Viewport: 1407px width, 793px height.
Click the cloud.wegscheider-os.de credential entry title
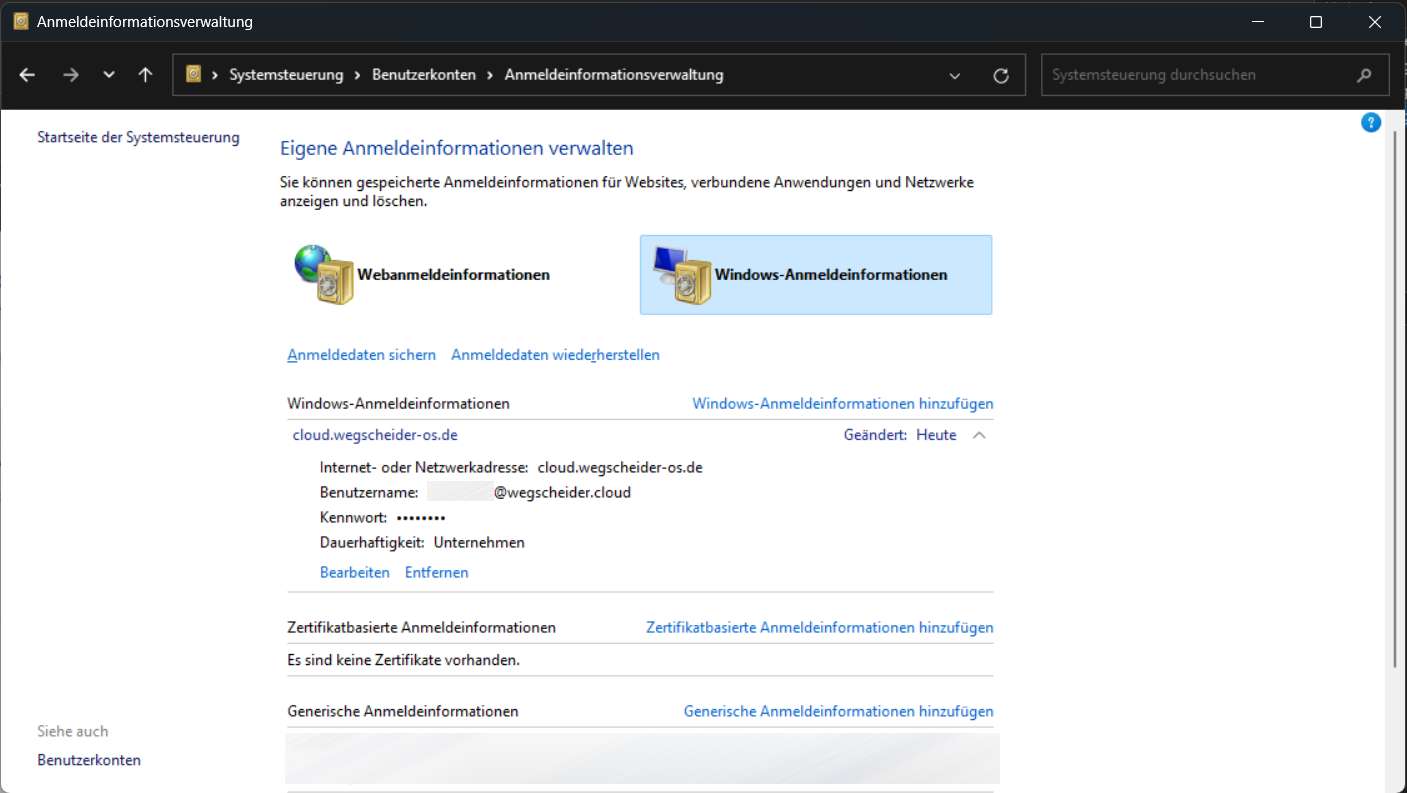click(x=375, y=435)
